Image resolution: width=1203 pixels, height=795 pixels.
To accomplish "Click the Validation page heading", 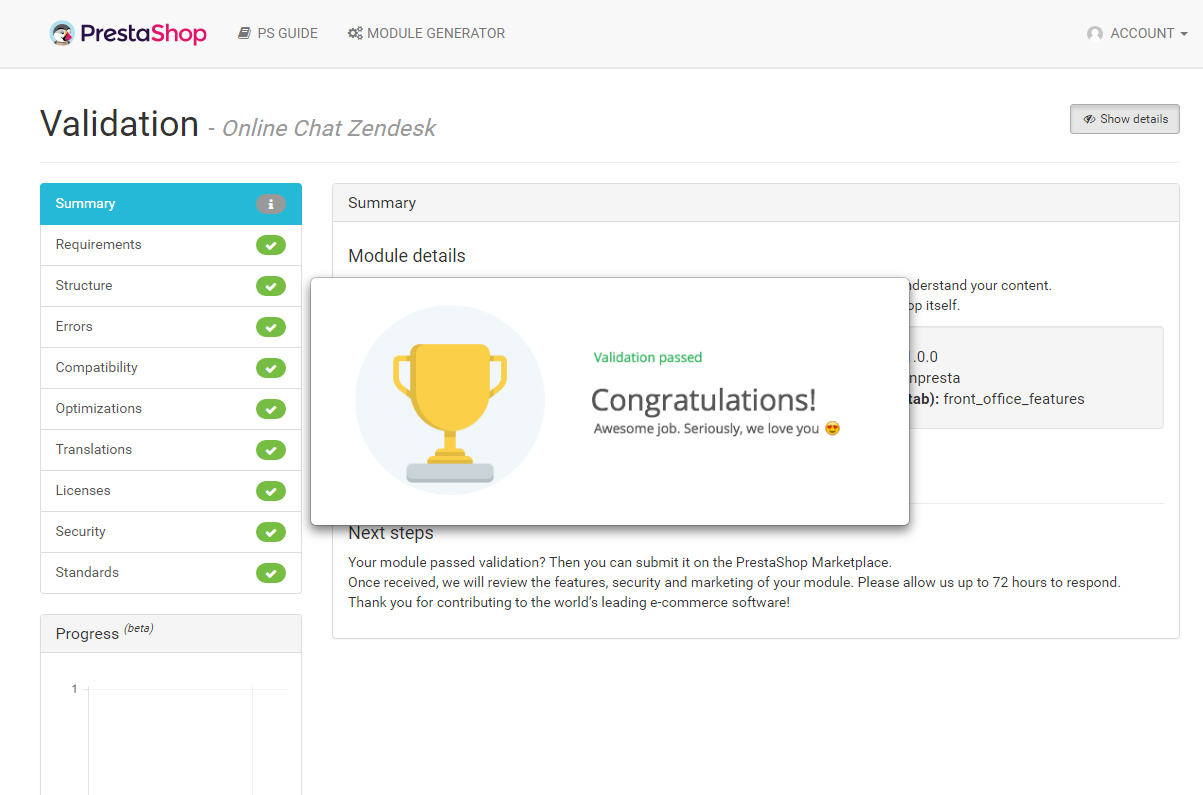I will 120,124.
